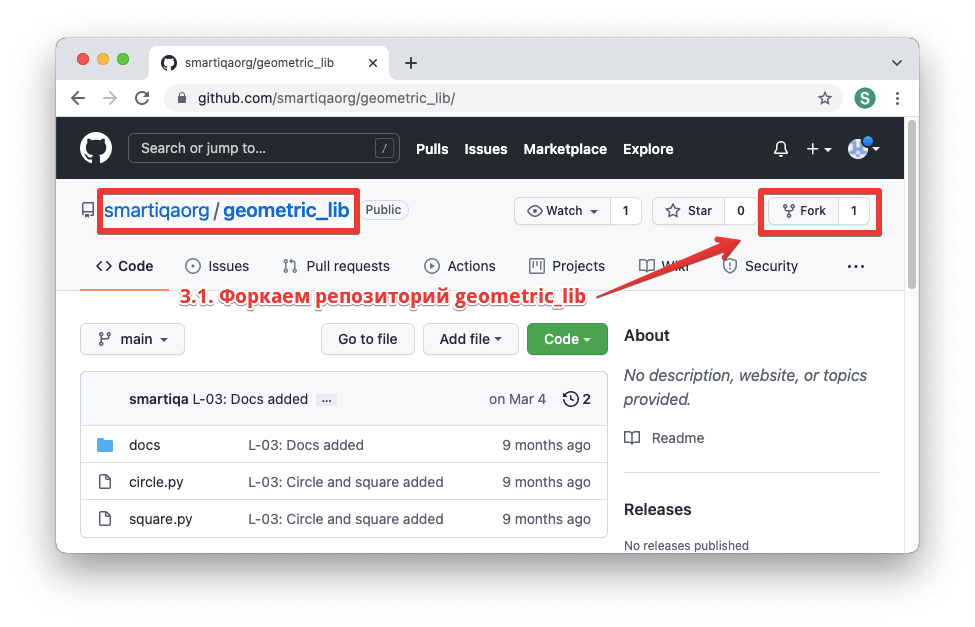The image size is (975, 627).
Task: Click the browser back arrow
Action: pyautogui.click(x=77, y=98)
